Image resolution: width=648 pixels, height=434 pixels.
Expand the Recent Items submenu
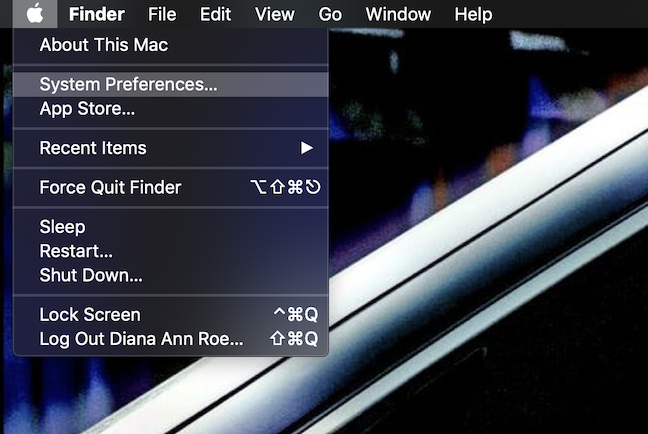point(171,148)
